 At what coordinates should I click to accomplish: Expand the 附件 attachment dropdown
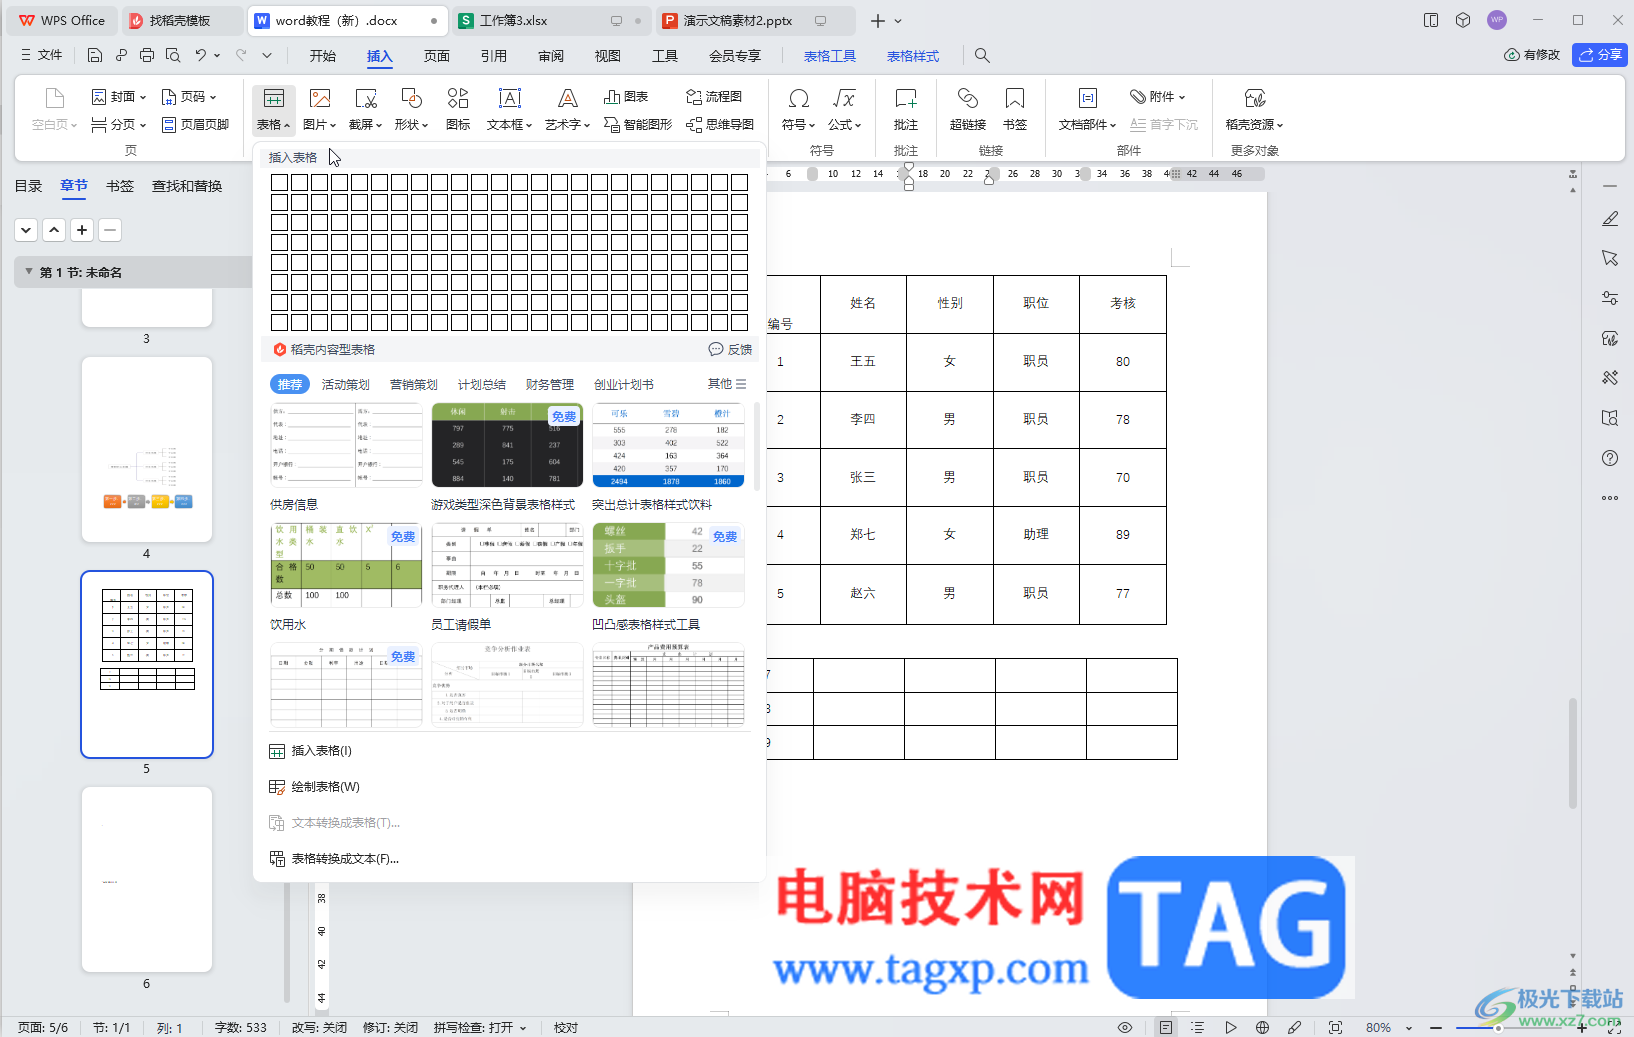[x=1182, y=97]
